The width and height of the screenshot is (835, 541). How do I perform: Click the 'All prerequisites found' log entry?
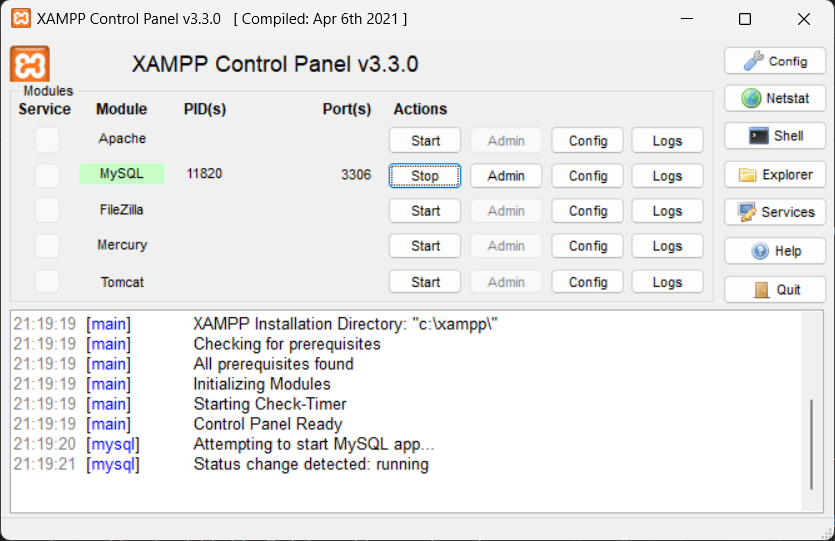273,364
